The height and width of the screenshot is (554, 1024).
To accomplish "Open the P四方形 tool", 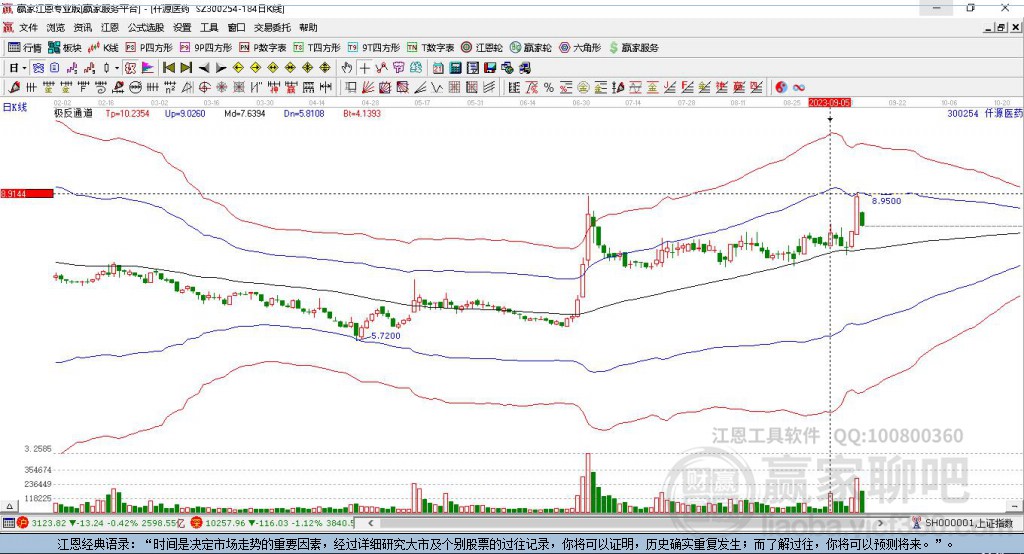I will tap(149, 48).
